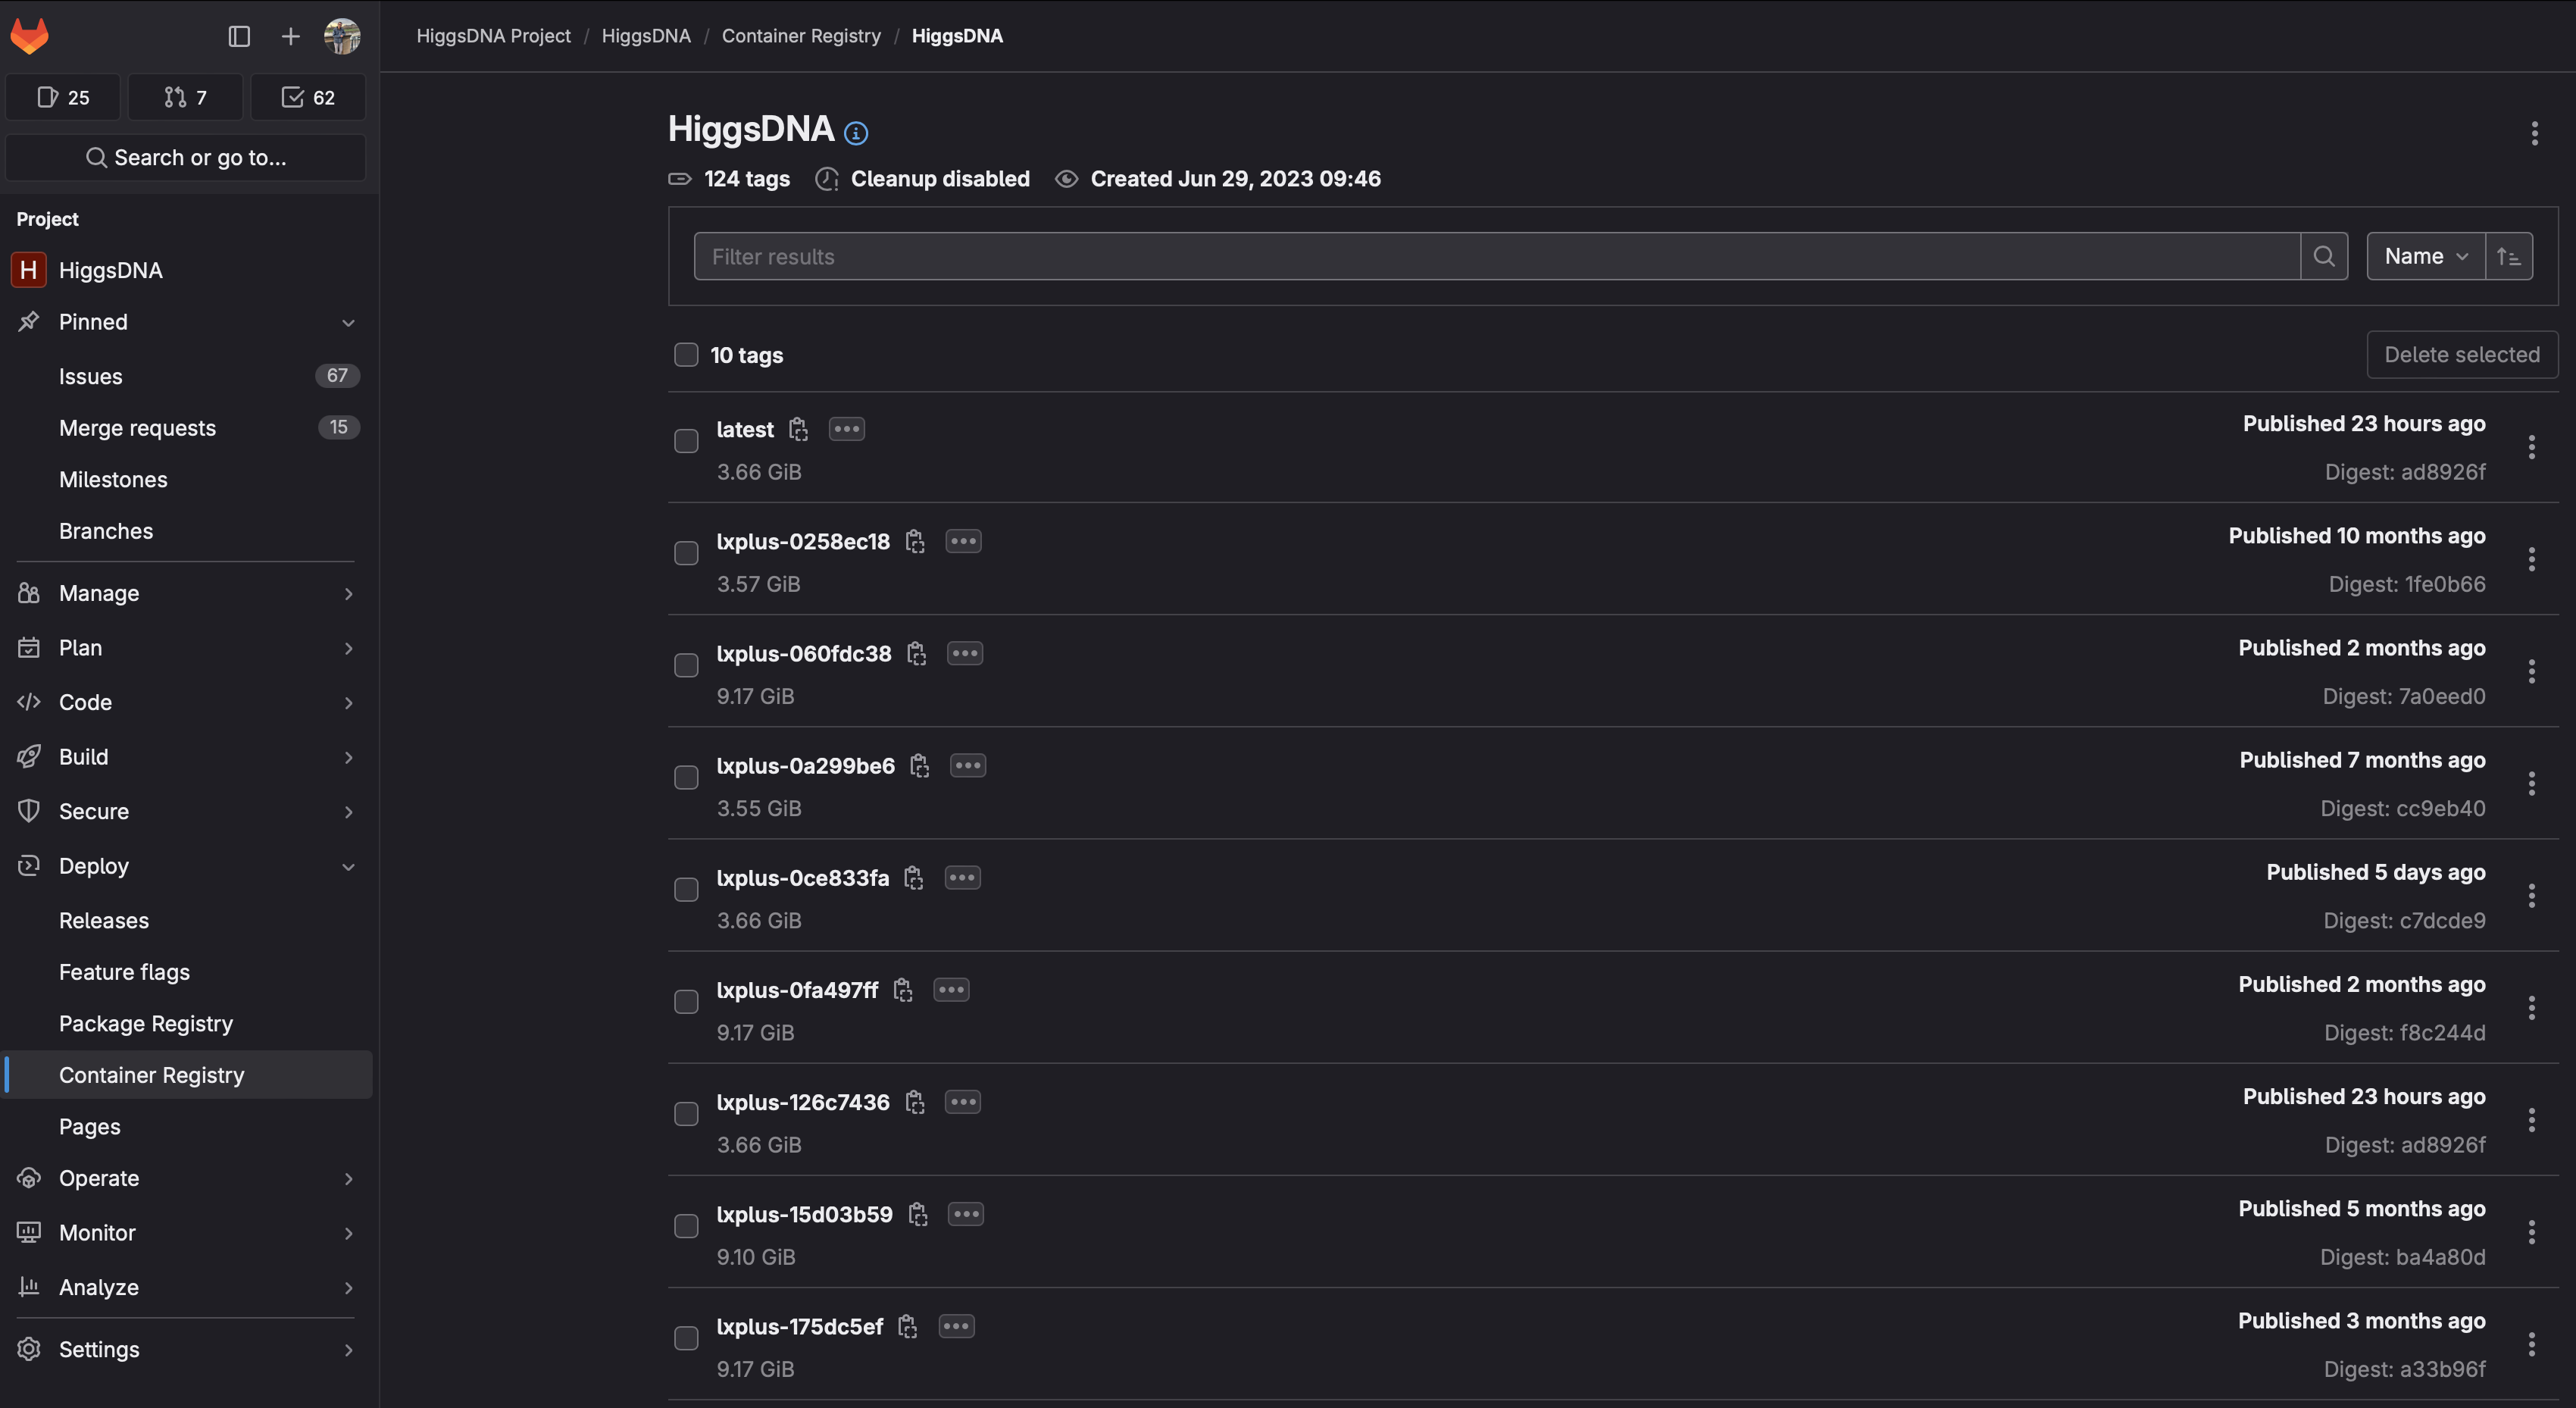
Task: Select the lxplus-126c7436 checkbox
Action: (686, 1113)
